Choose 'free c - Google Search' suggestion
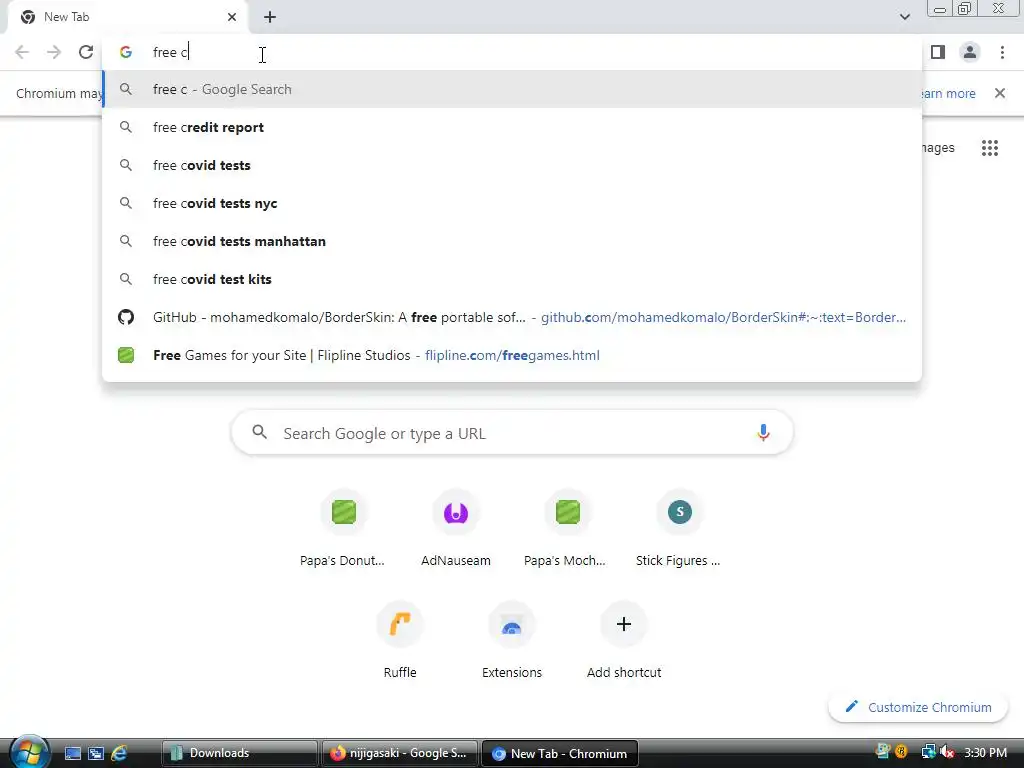This screenshot has width=1024, height=768. (x=512, y=89)
